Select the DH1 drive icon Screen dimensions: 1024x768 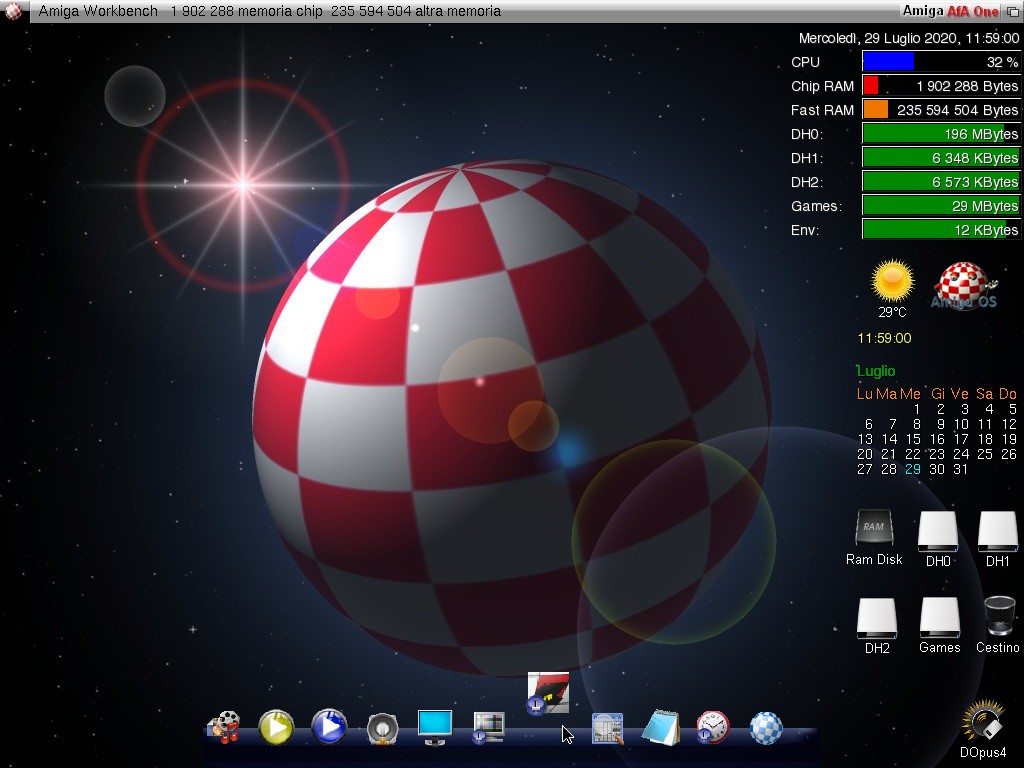coord(997,531)
